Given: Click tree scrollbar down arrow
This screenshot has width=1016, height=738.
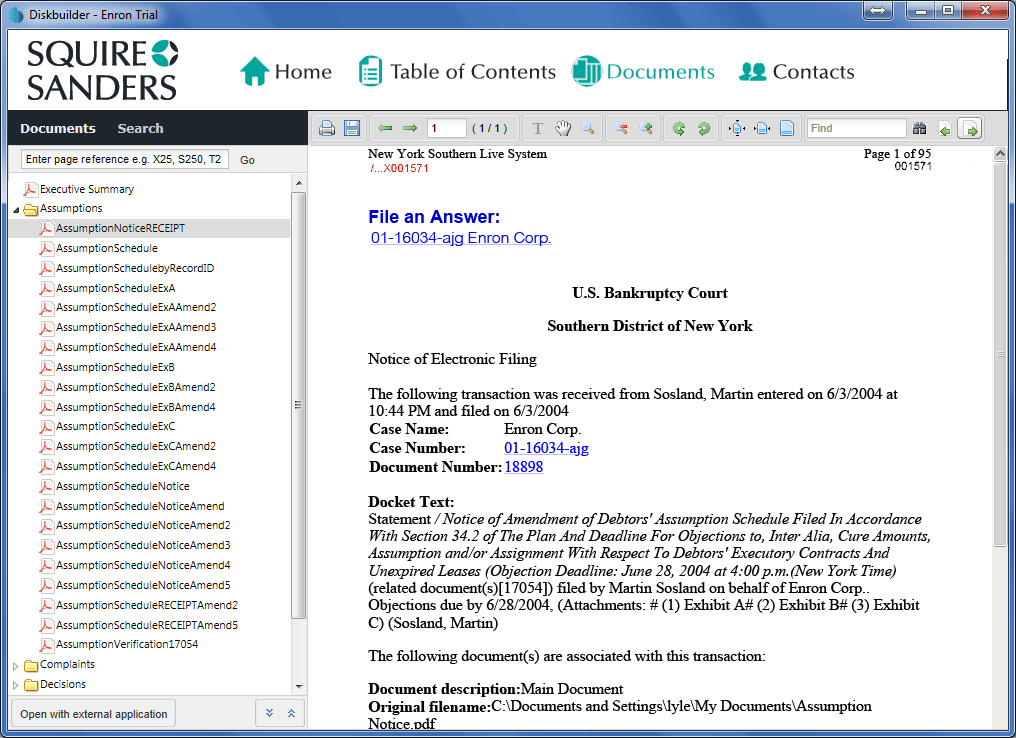Looking at the screenshot, I should point(299,686).
